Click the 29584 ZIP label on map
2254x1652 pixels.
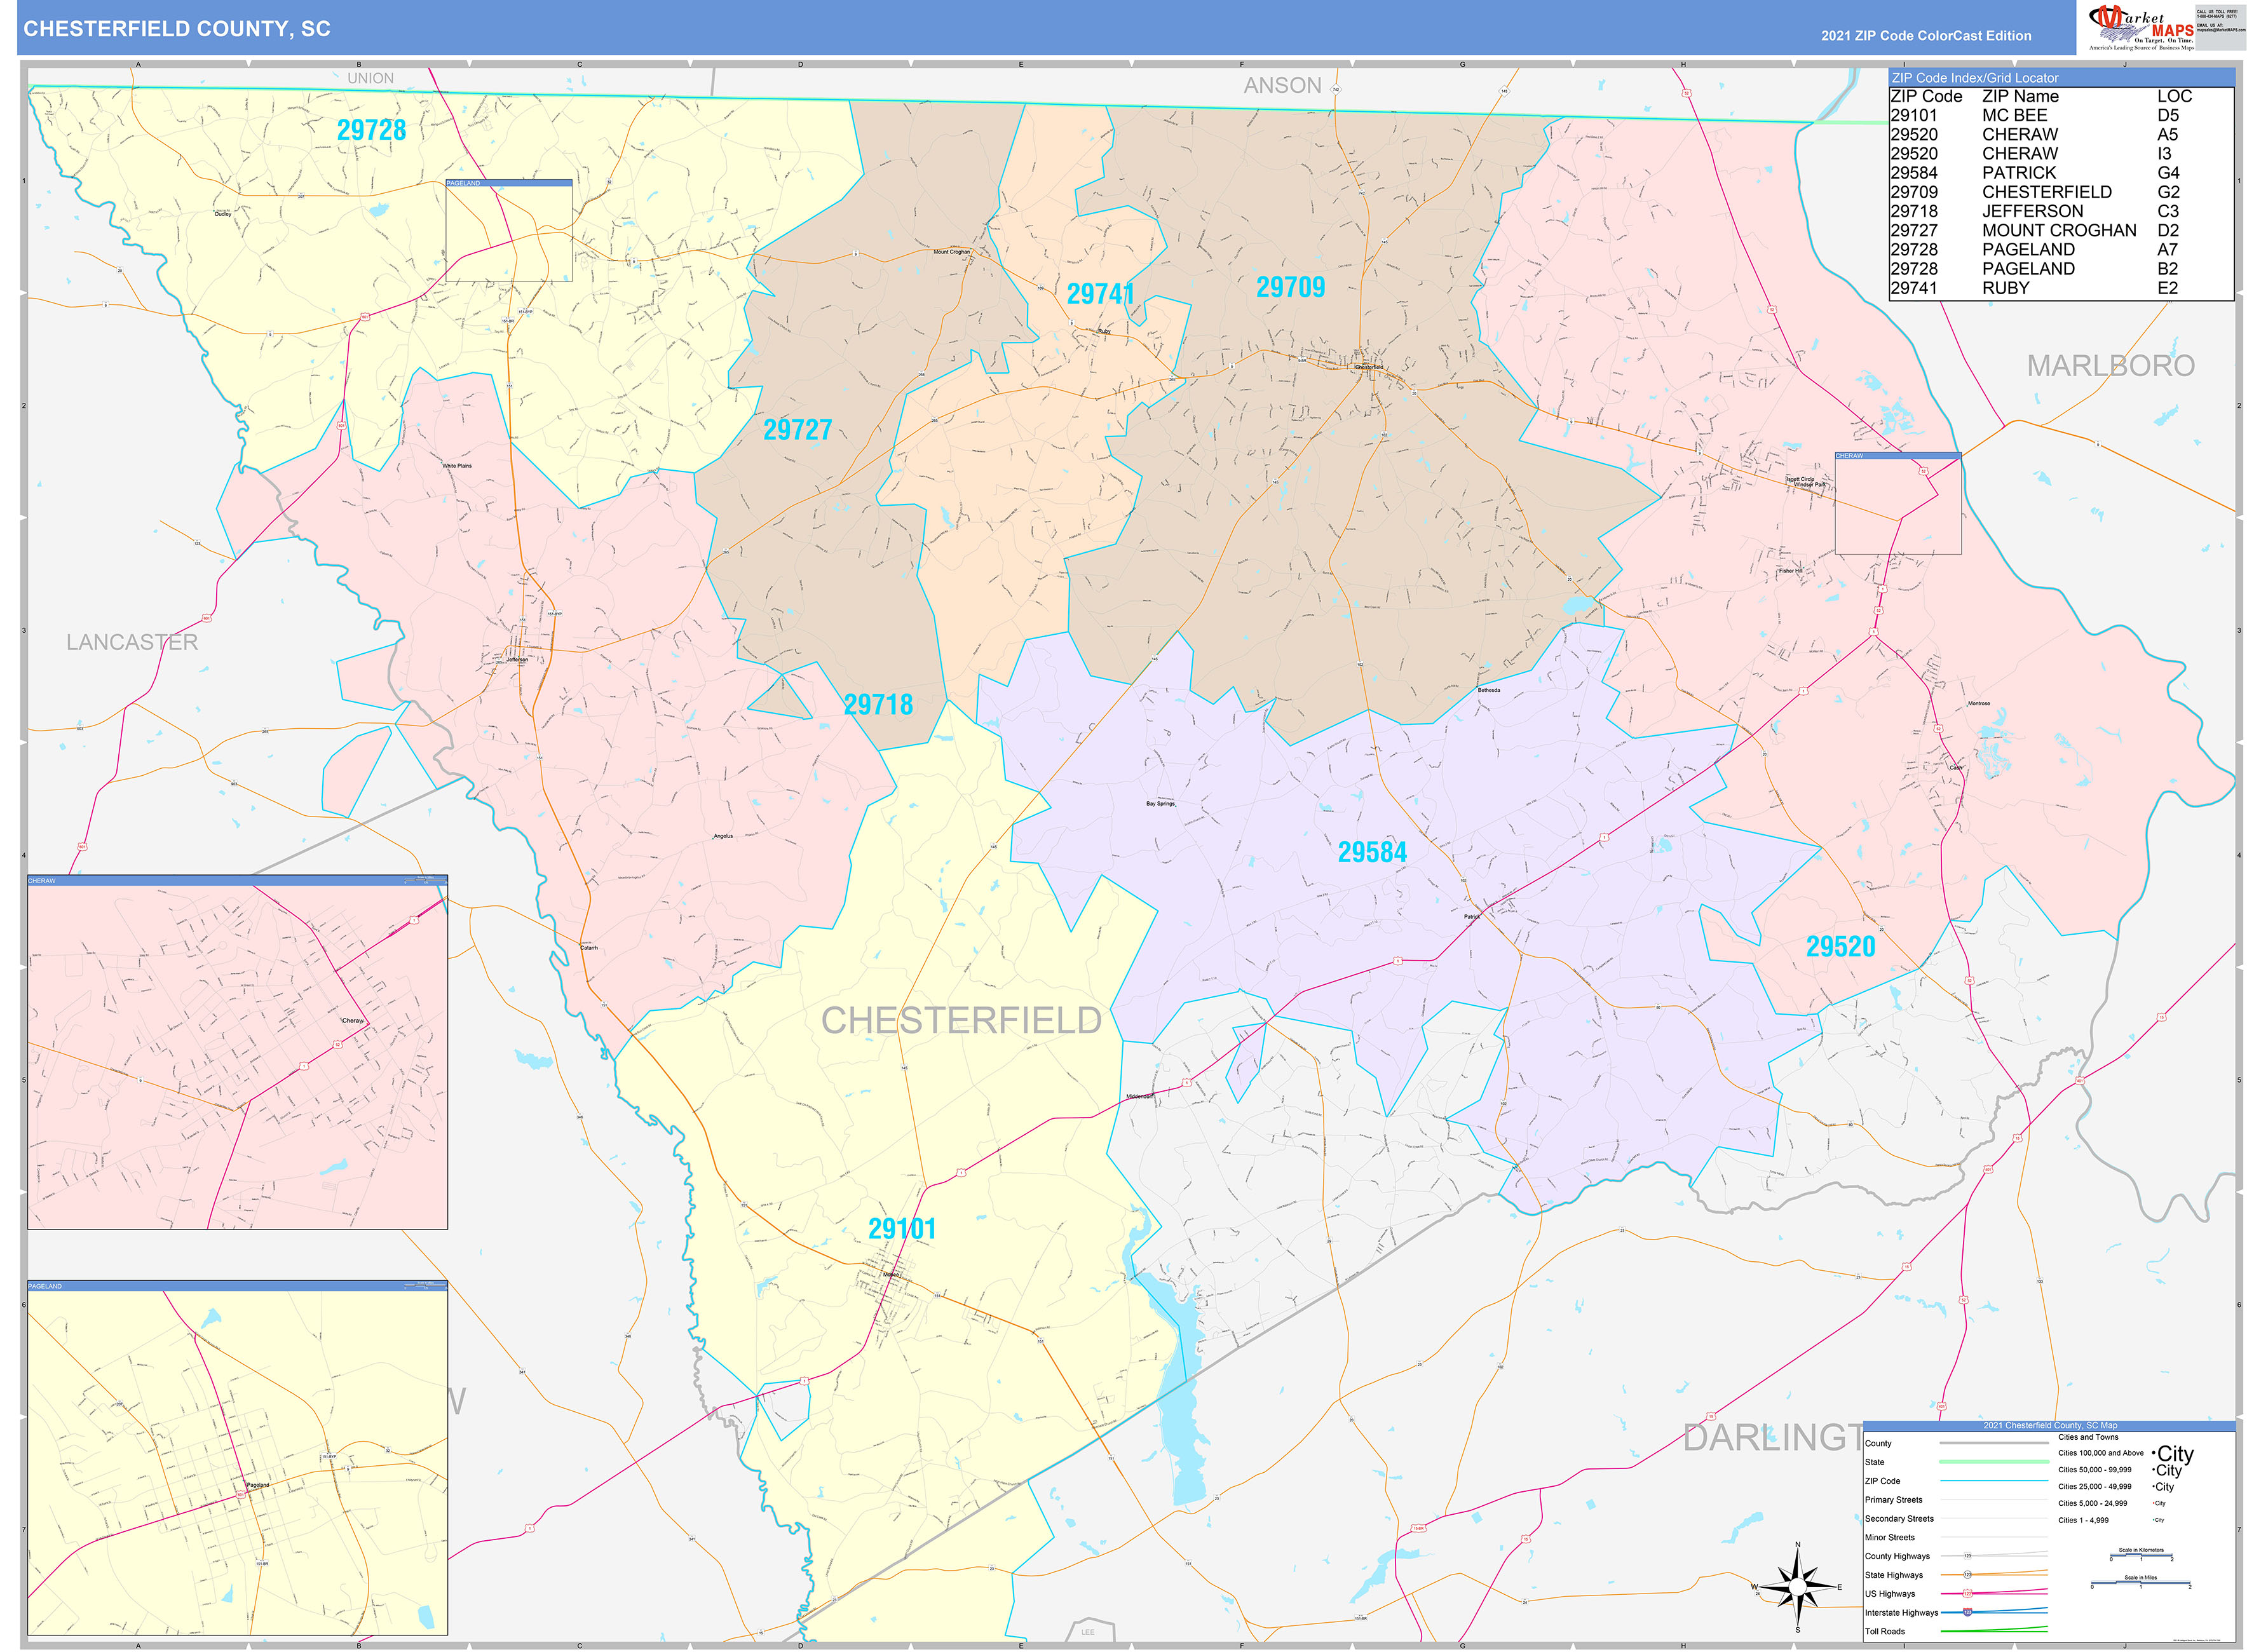point(1373,852)
